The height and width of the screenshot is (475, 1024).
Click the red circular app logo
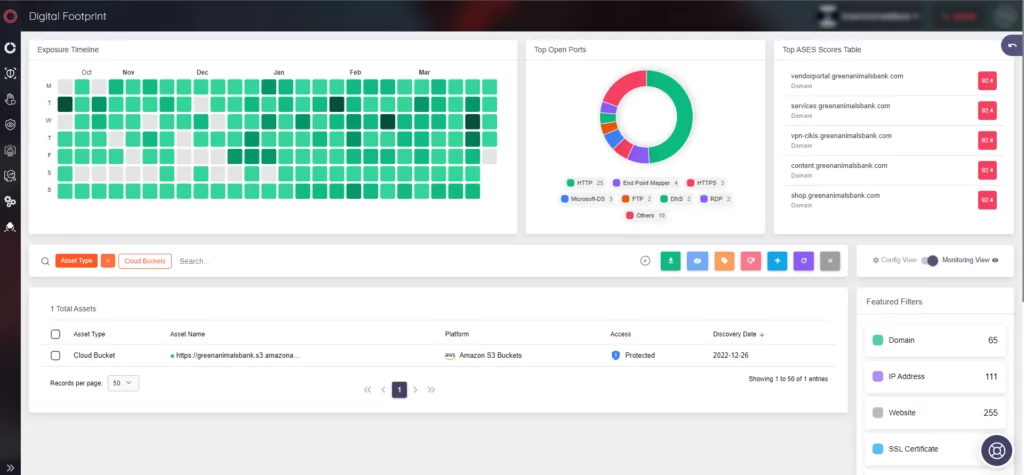(10, 16)
